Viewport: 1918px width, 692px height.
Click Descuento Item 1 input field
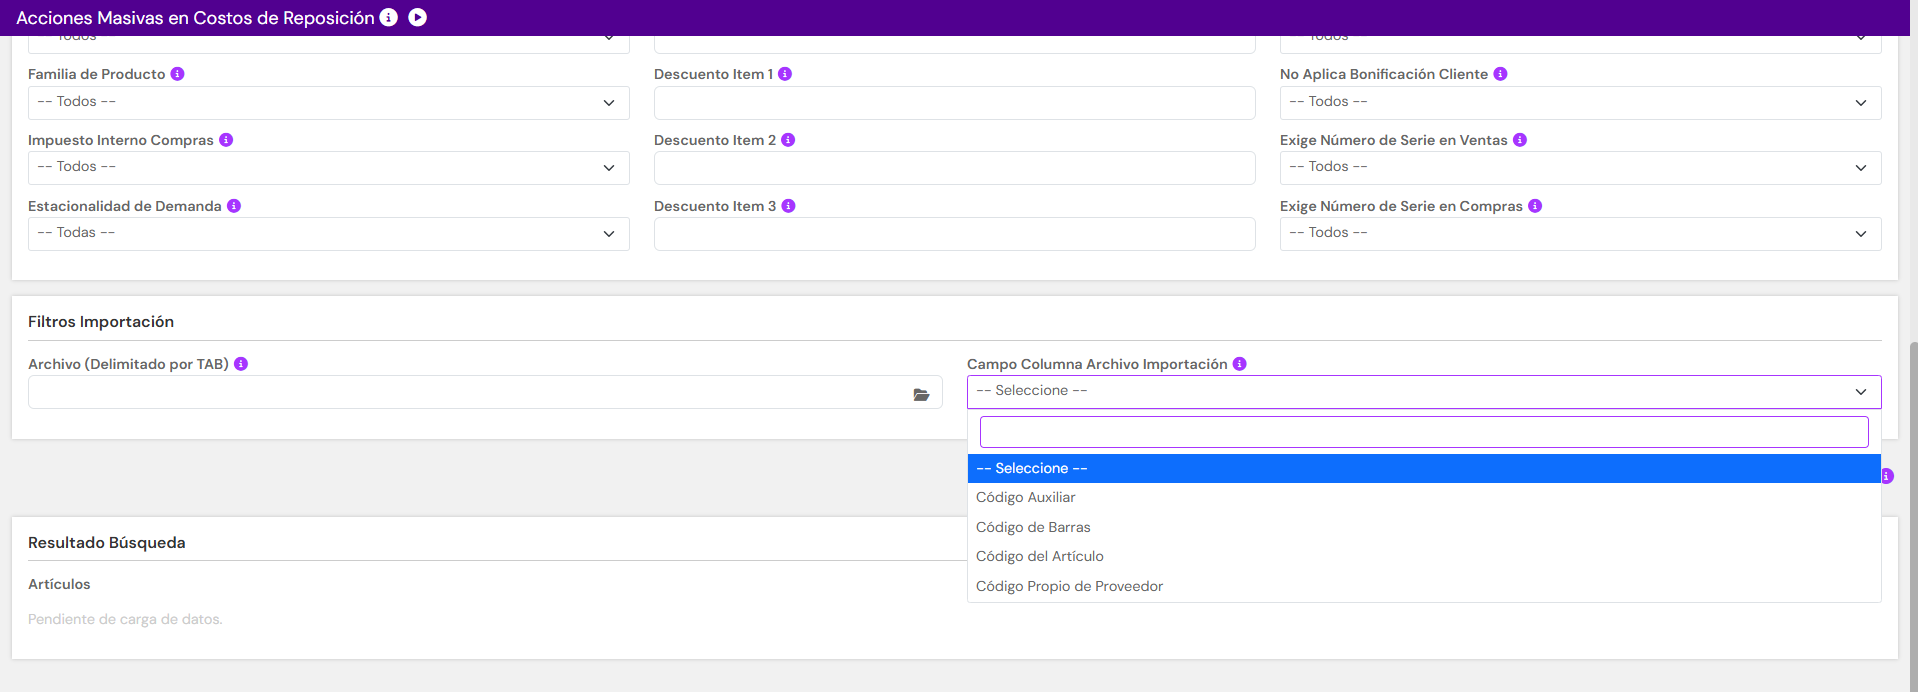(x=955, y=102)
